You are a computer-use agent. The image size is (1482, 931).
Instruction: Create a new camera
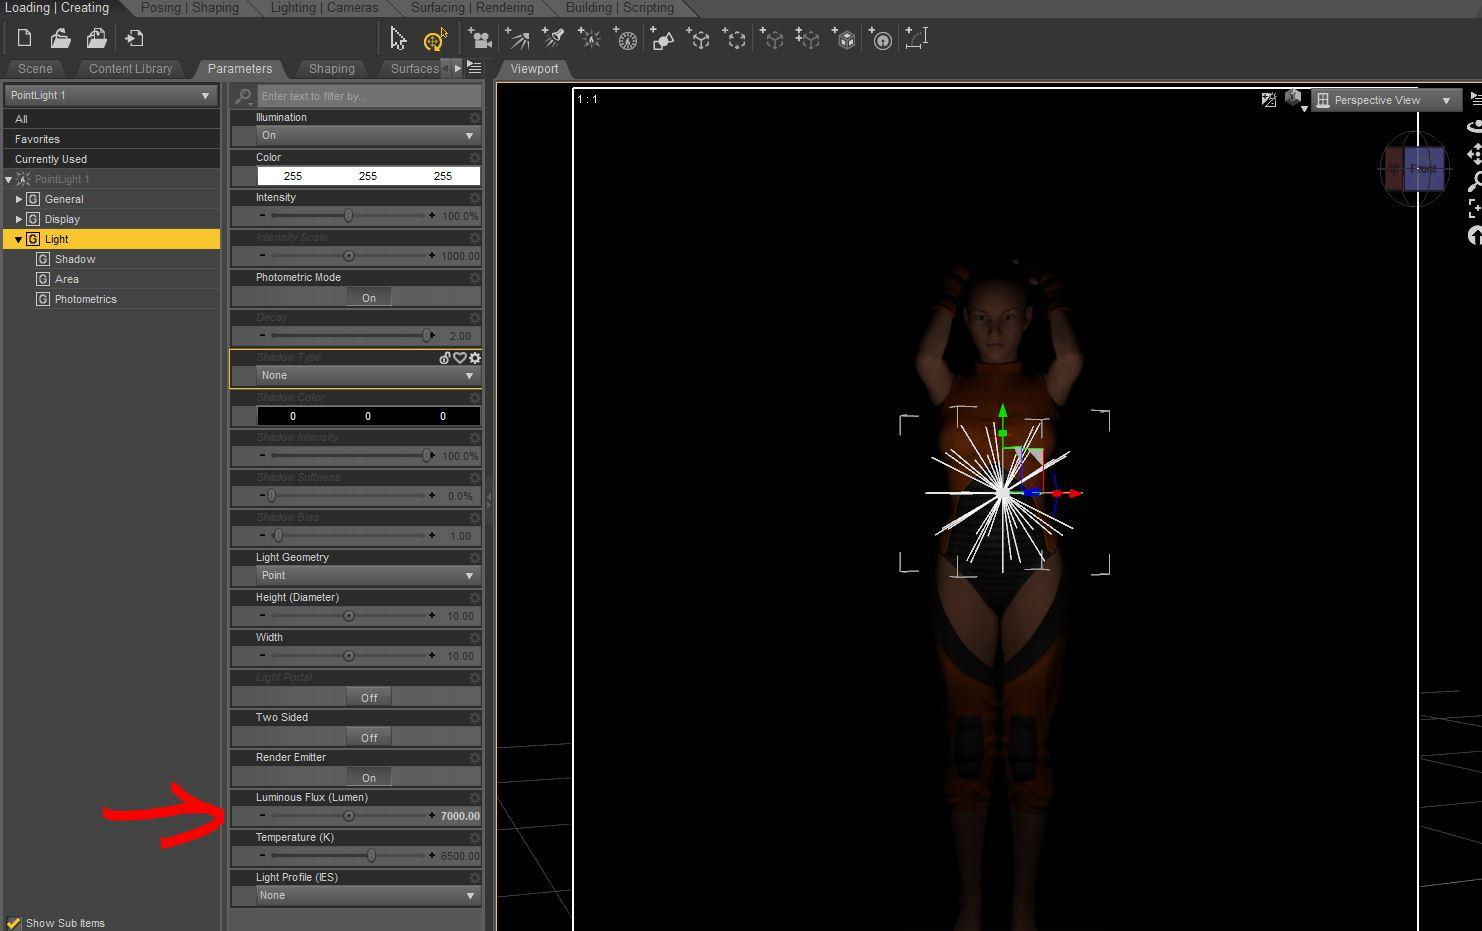pos(480,39)
